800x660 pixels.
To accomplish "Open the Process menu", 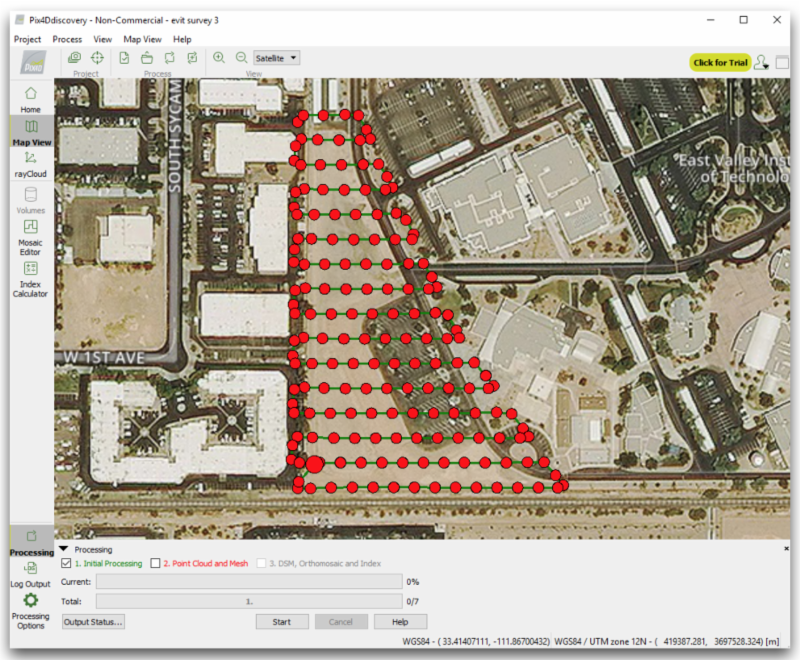I will [x=67, y=39].
